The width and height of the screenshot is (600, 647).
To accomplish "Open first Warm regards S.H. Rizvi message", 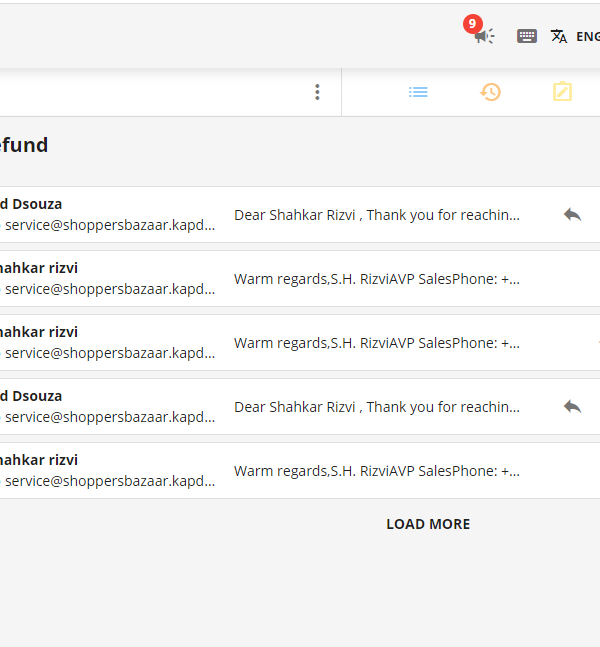I will point(377,279).
